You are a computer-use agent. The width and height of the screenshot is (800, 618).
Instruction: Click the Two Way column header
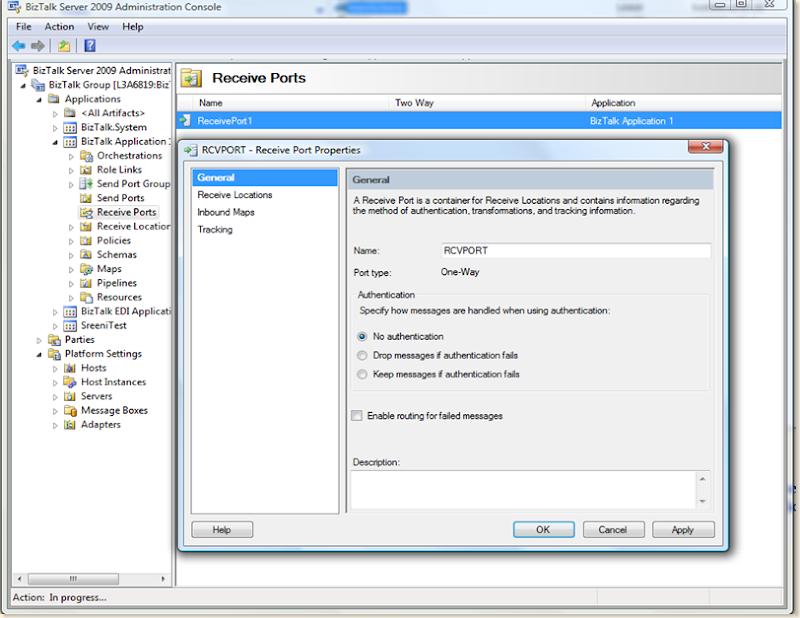pos(487,103)
